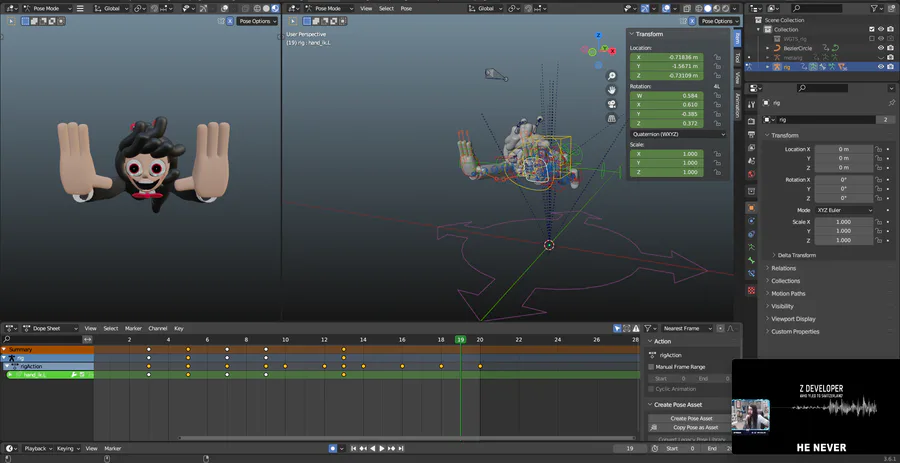
Task: Open the Quaternion (WXYZ) rotation mode dropdown
Action: [x=677, y=133]
